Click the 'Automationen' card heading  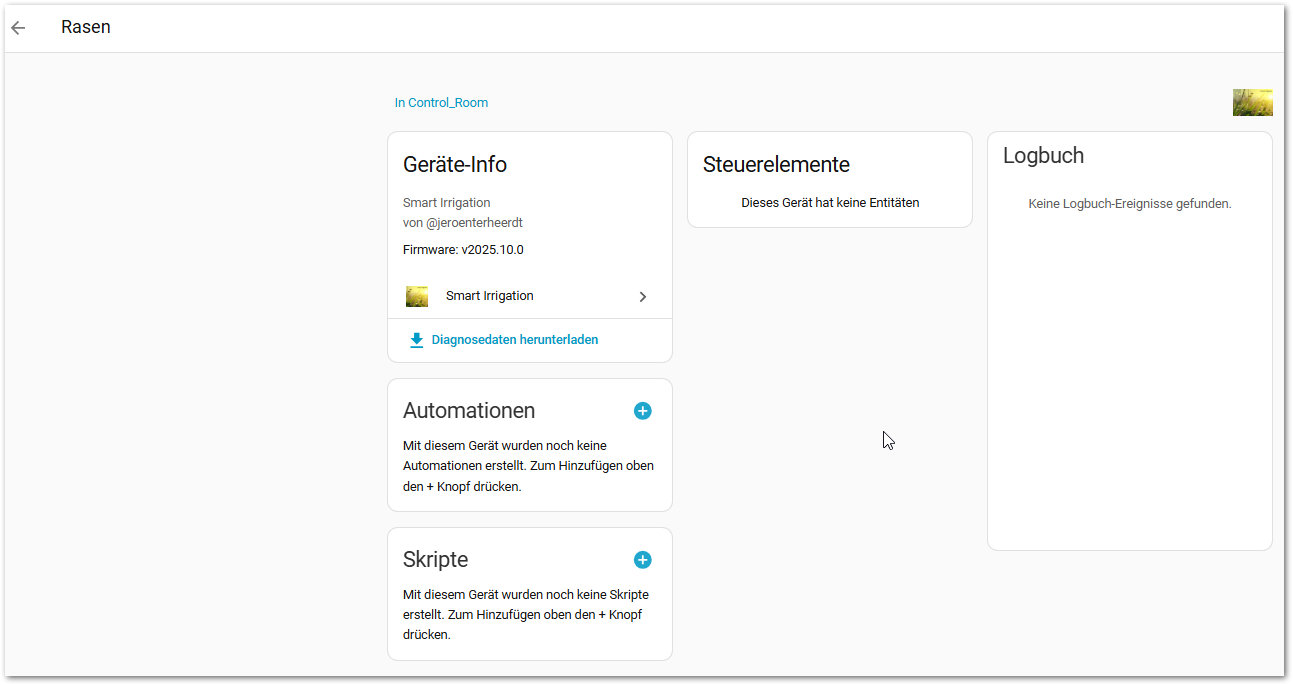click(468, 411)
